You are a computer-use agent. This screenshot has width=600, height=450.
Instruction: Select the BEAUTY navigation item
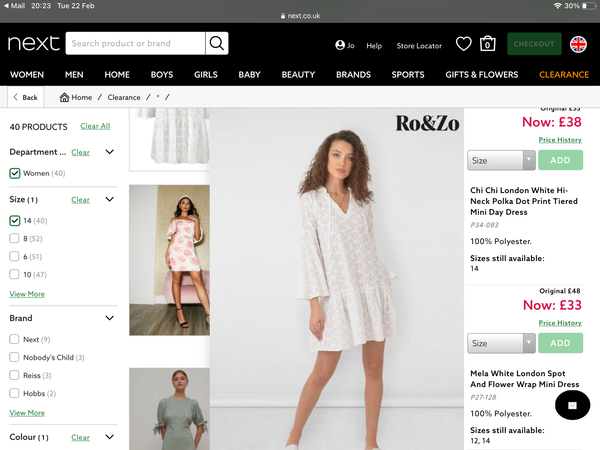[298, 75]
